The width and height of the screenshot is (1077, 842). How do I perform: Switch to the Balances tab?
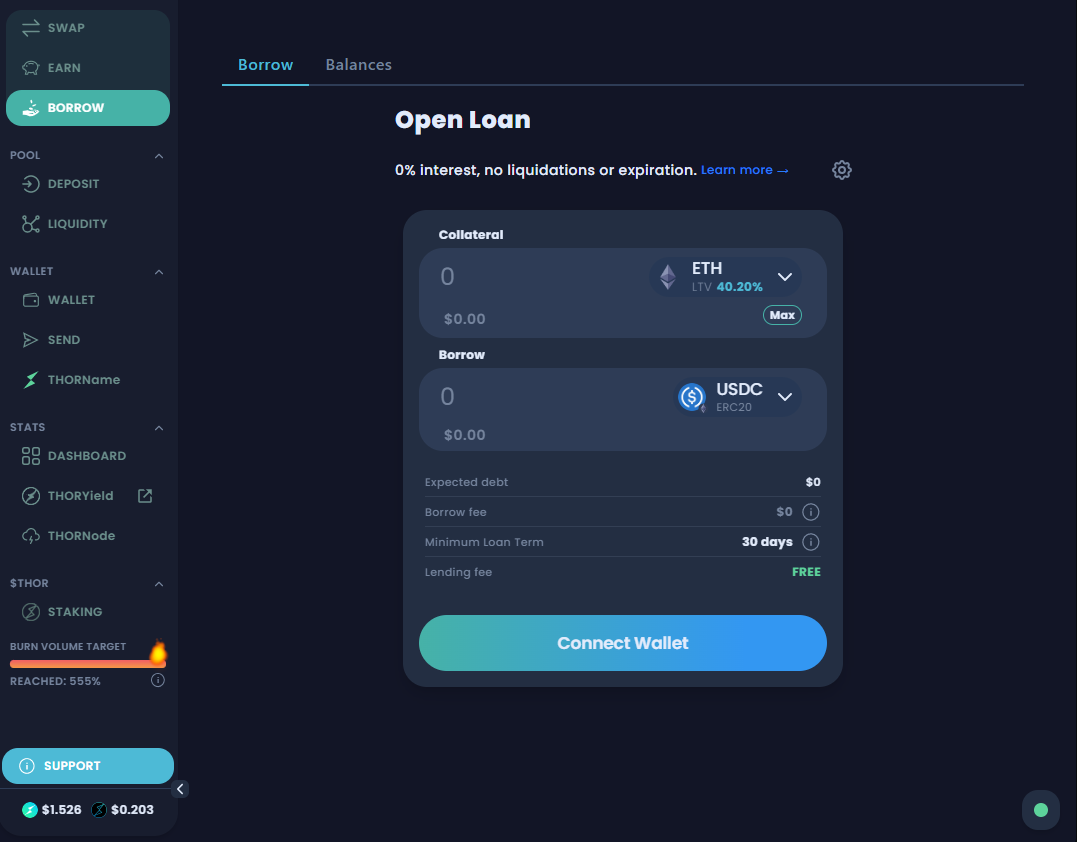pos(359,65)
